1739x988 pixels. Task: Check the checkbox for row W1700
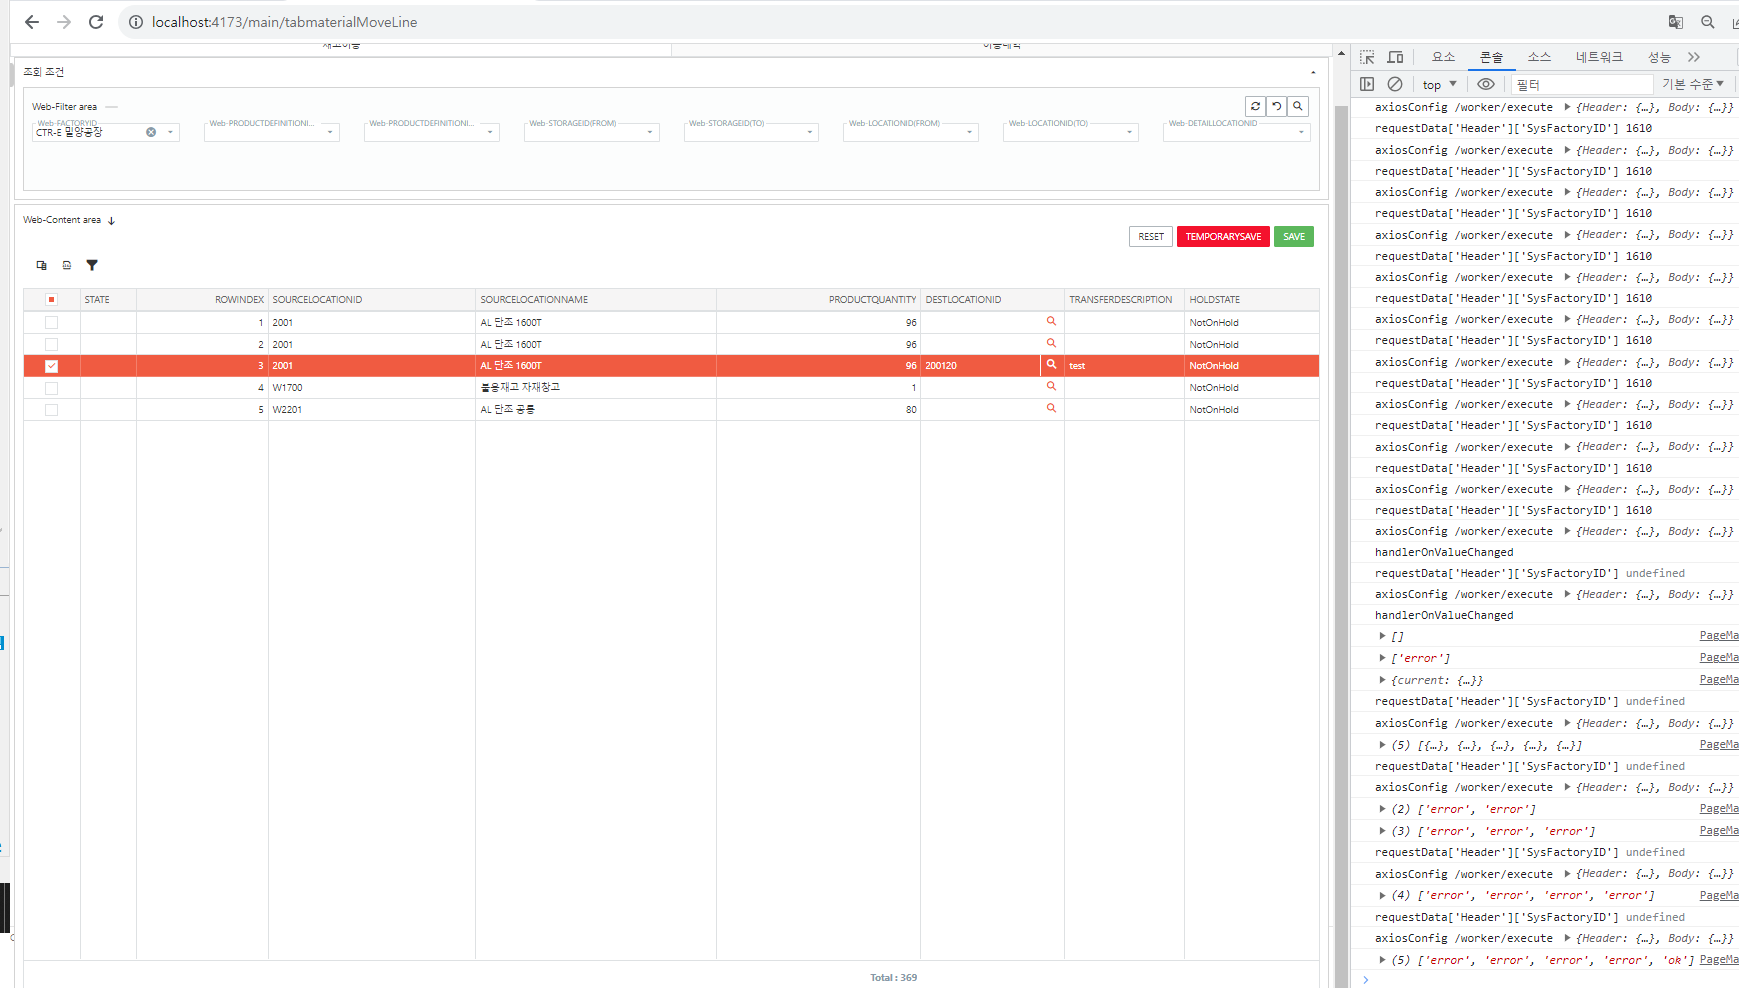click(52, 388)
